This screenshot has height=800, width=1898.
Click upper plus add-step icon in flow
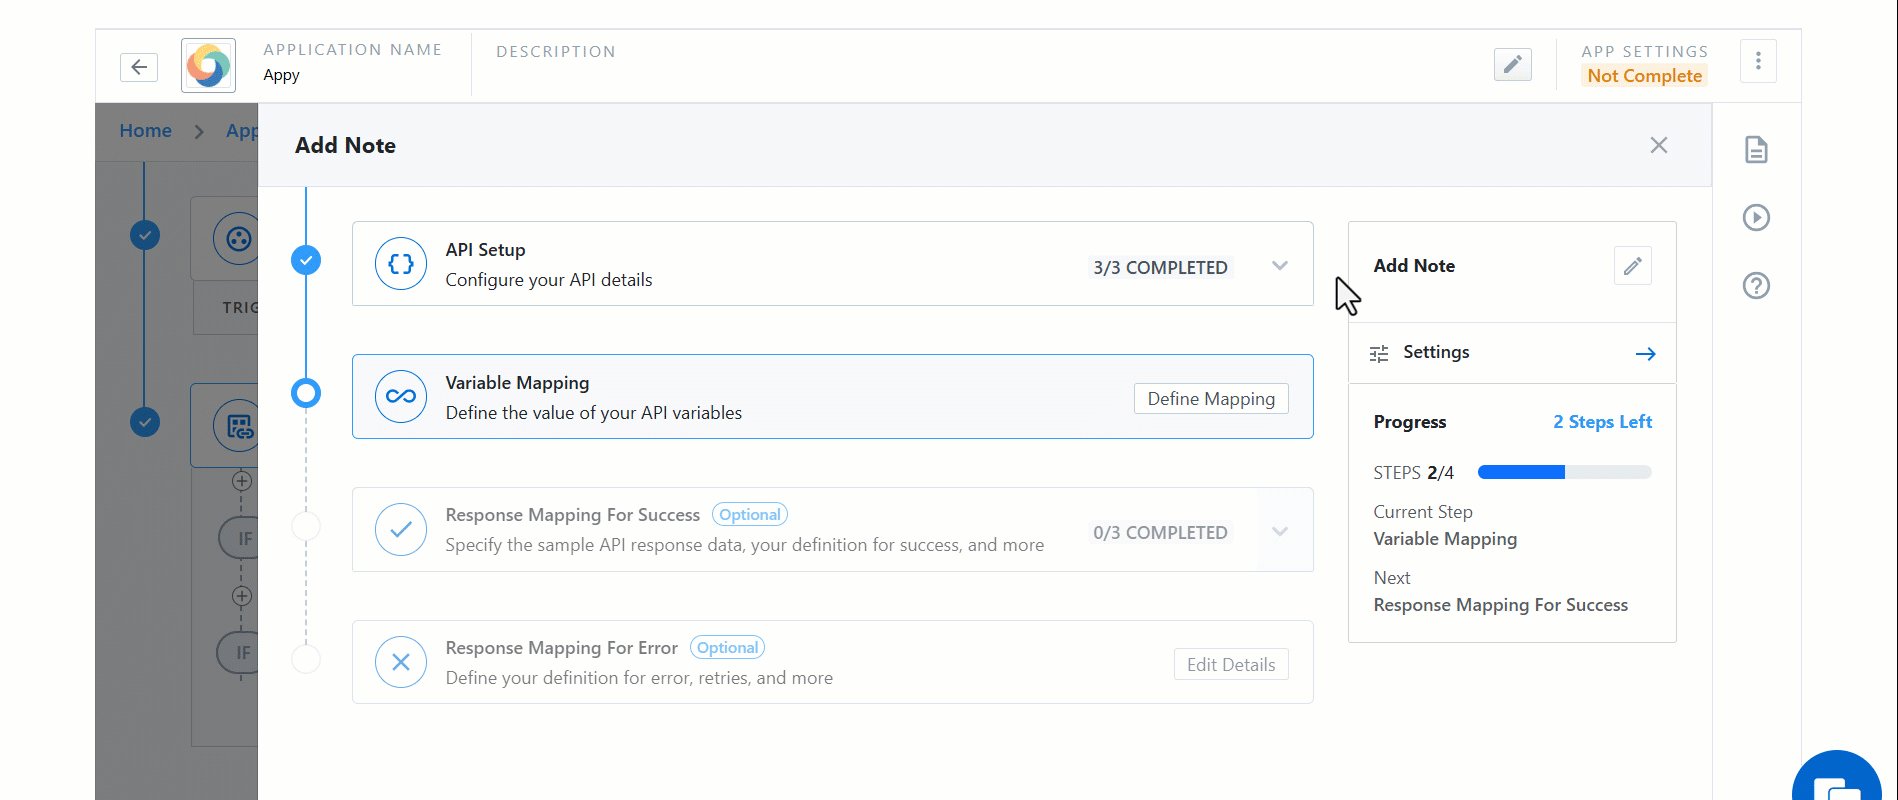[x=241, y=481]
